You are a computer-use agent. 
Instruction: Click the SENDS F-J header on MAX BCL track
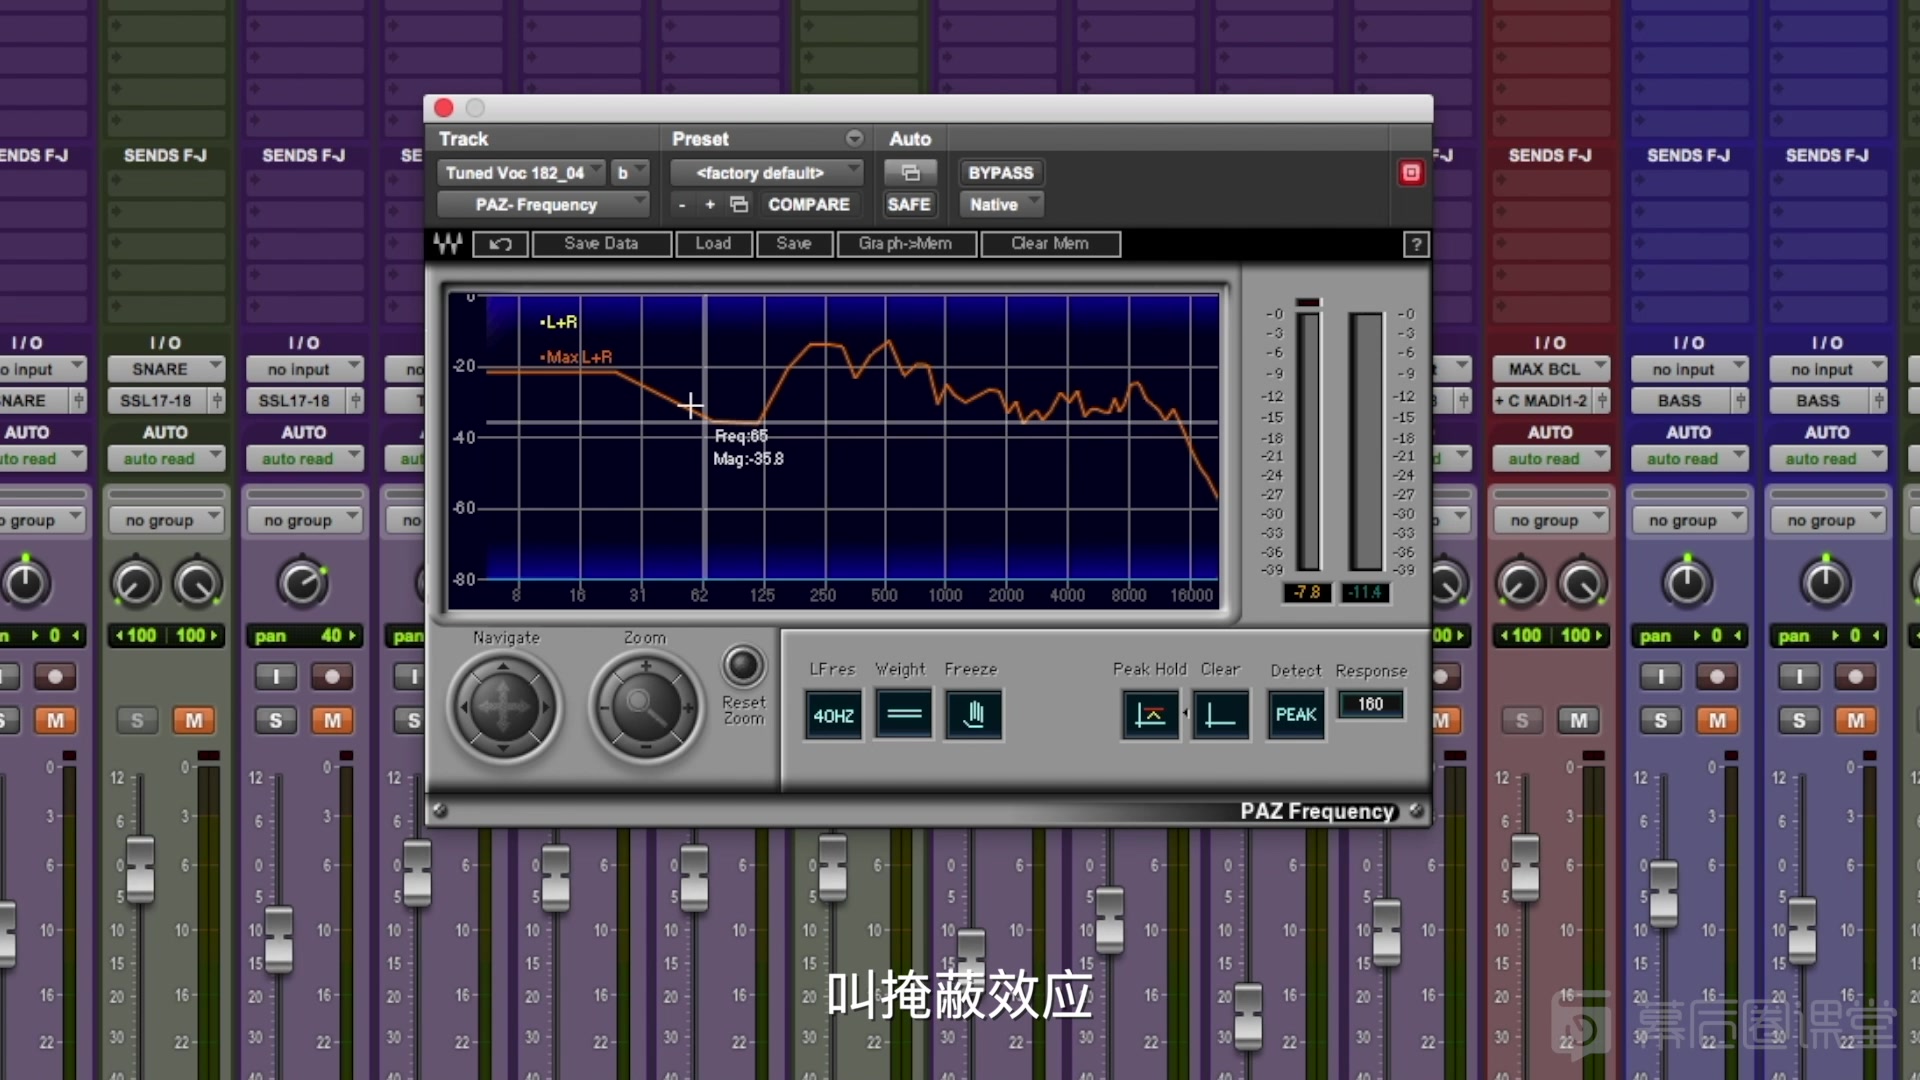coord(1550,155)
